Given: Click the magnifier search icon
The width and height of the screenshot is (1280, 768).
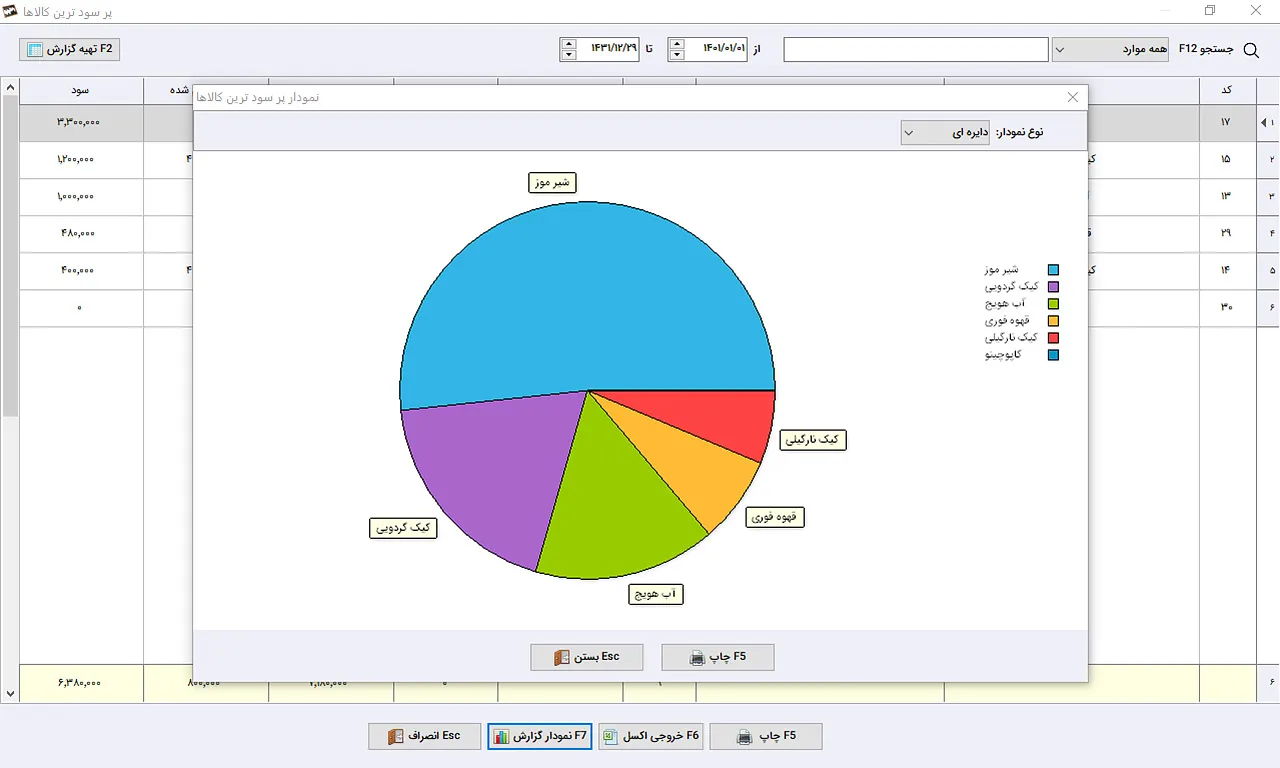Looking at the screenshot, I should [1250, 49].
